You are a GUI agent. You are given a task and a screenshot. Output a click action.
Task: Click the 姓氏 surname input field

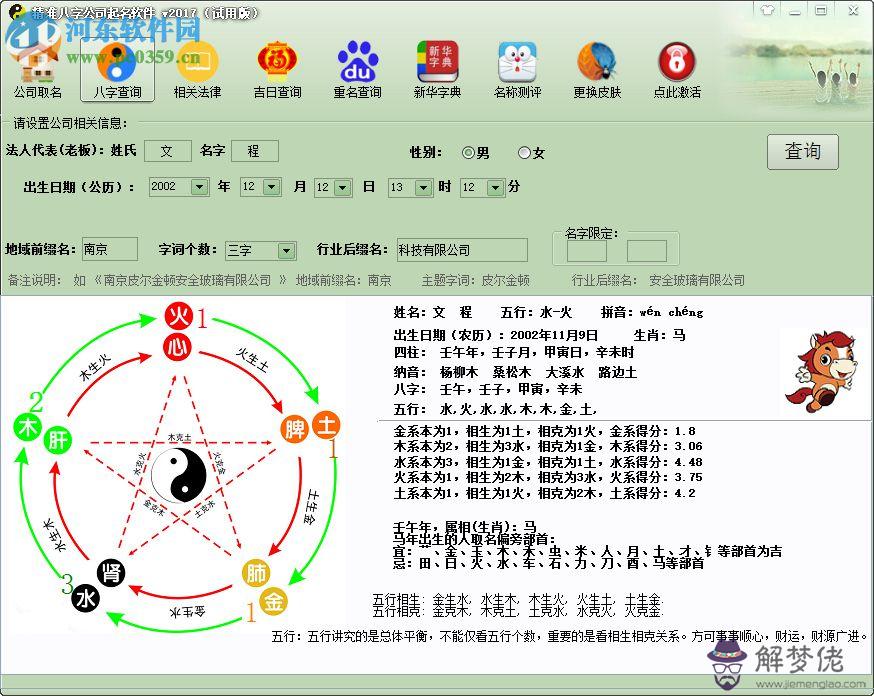coord(167,151)
